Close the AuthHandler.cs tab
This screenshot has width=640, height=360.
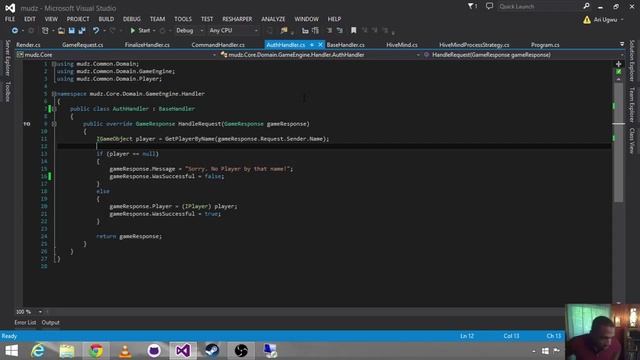click(320, 45)
